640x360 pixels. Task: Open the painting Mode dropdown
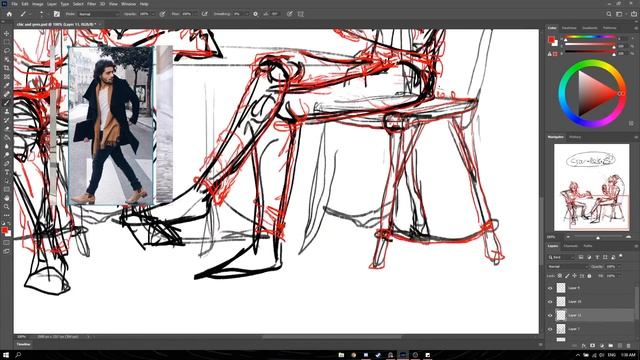98,14
